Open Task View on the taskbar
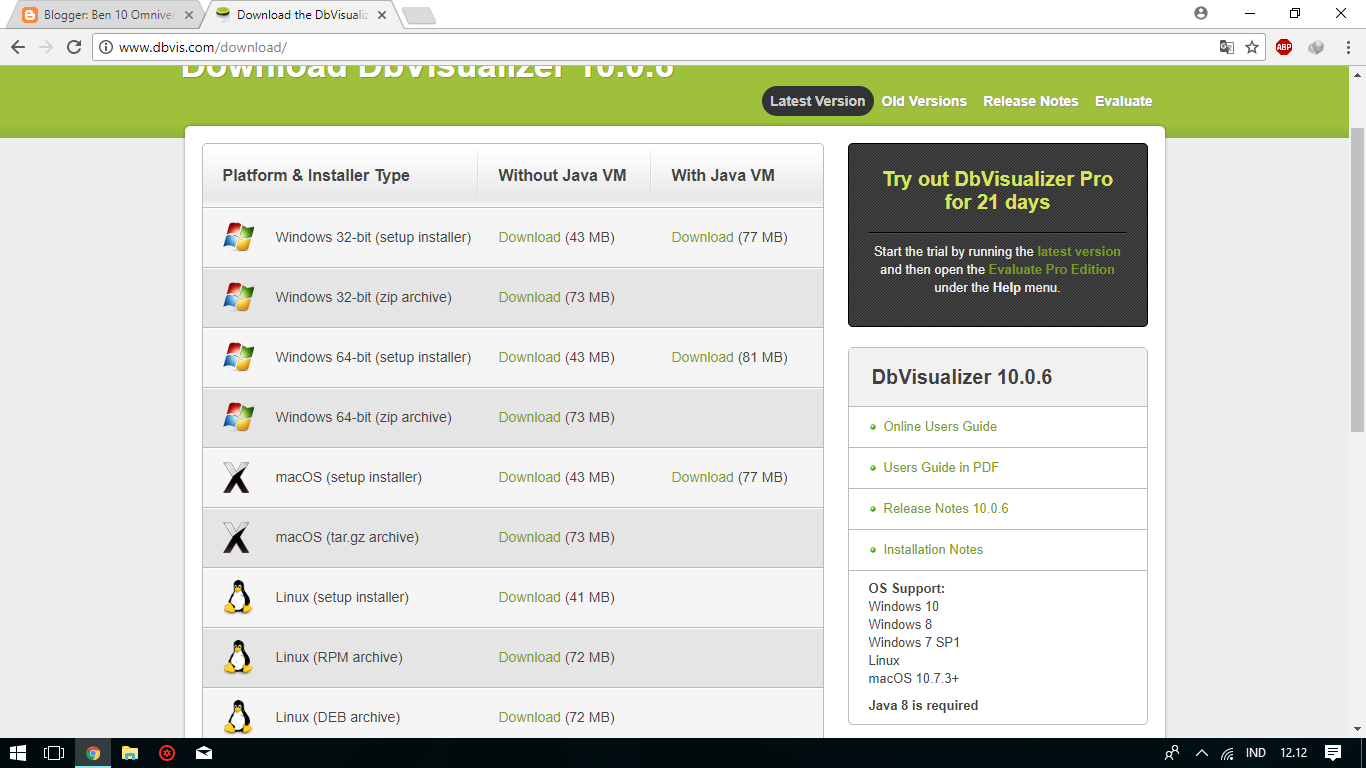 [x=54, y=753]
